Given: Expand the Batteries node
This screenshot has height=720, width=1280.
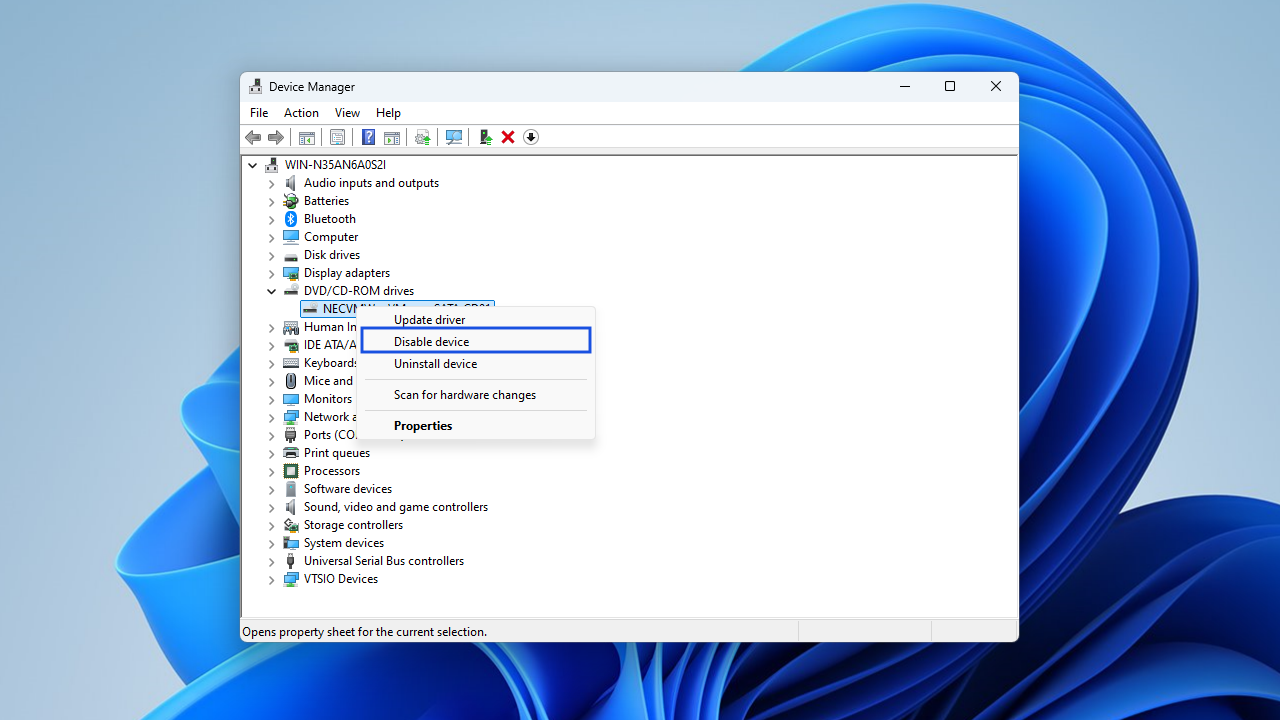Looking at the screenshot, I should 271,201.
